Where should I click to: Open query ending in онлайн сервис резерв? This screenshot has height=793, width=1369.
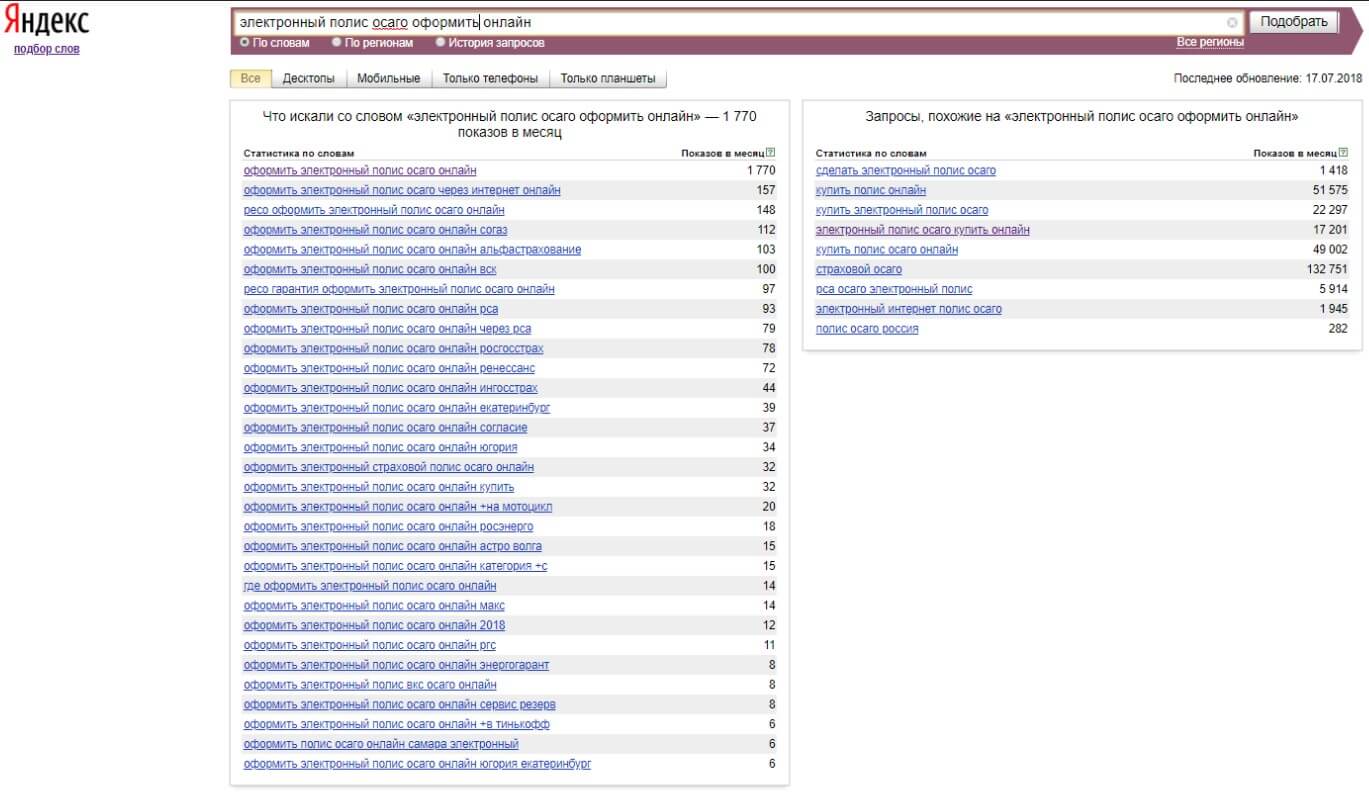(399, 704)
